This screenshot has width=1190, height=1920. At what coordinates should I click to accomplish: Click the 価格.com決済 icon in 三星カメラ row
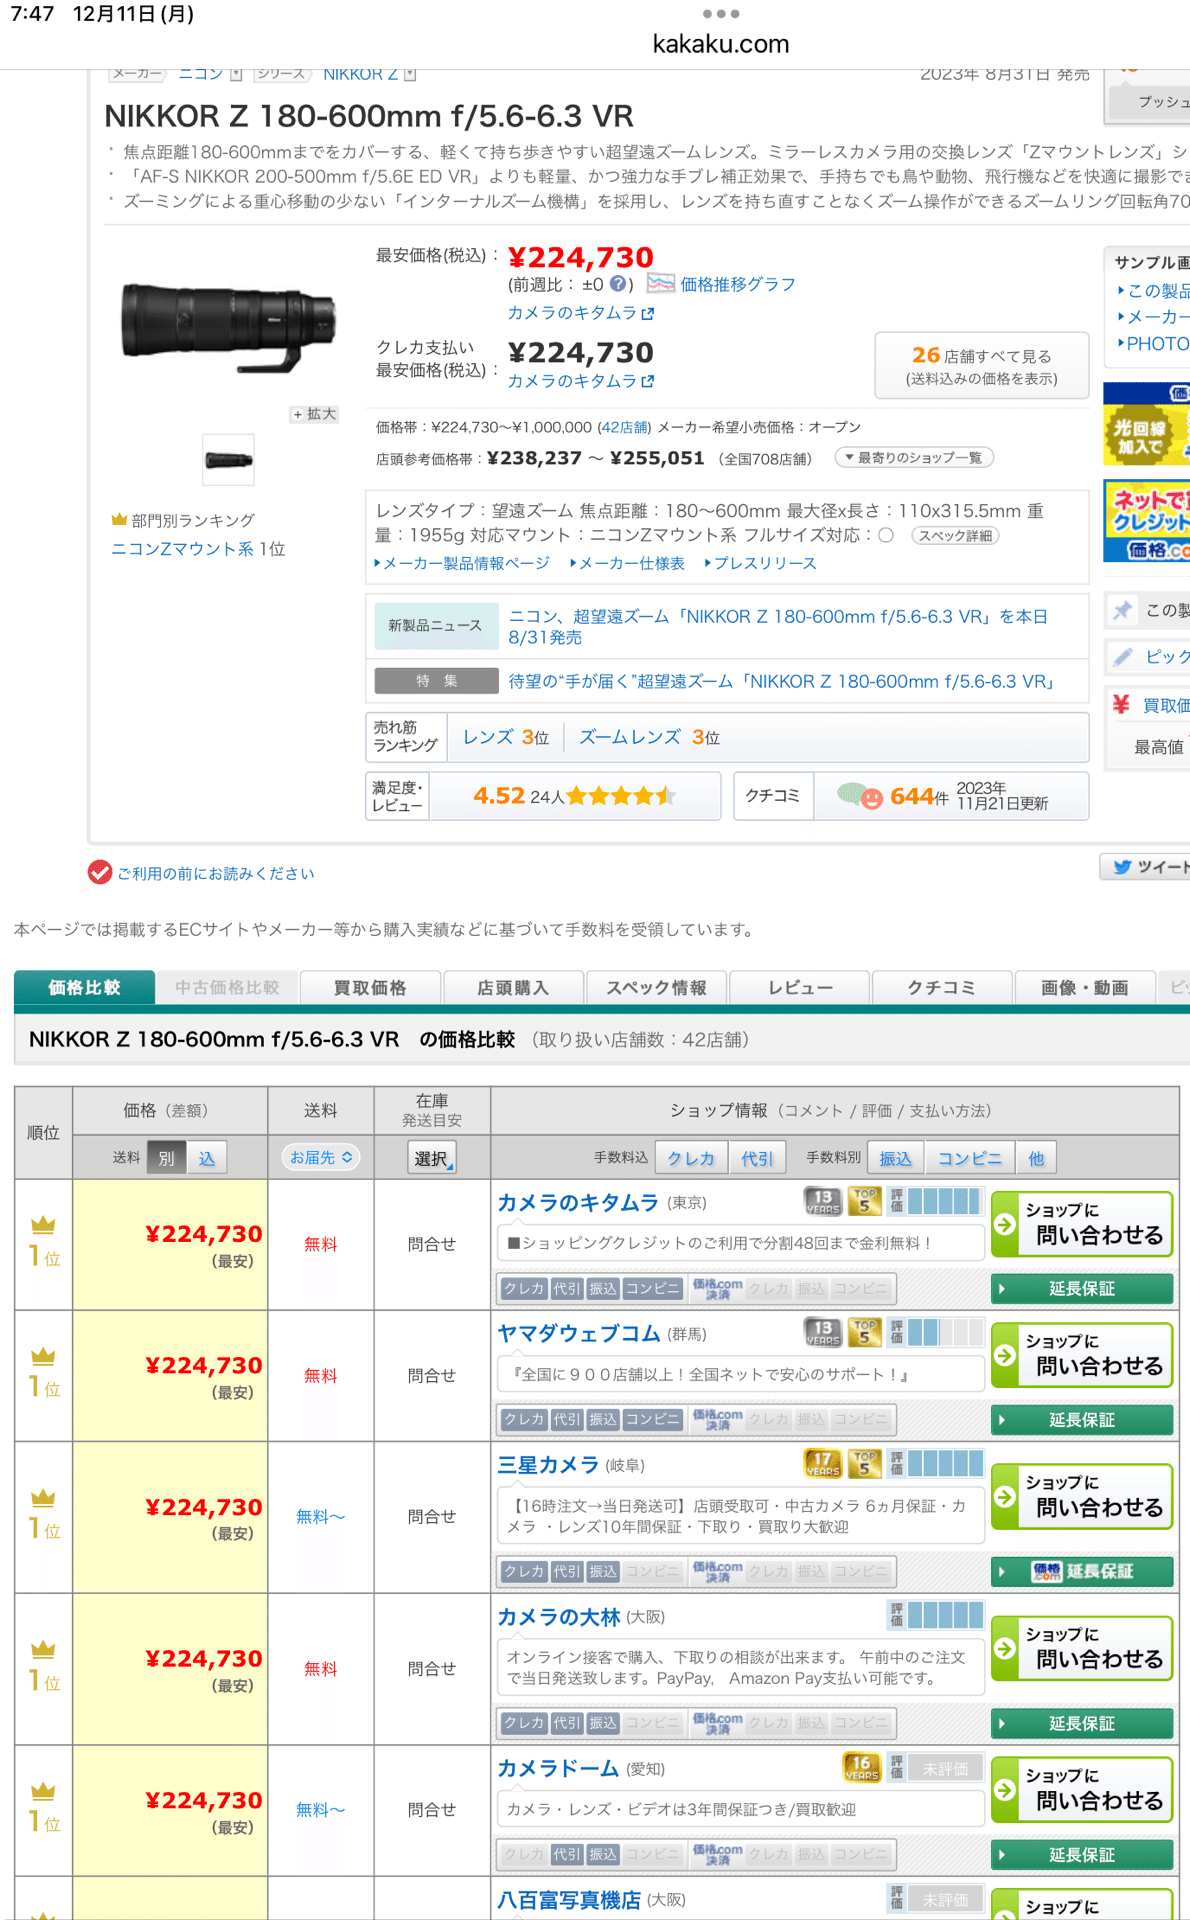(x=718, y=1571)
